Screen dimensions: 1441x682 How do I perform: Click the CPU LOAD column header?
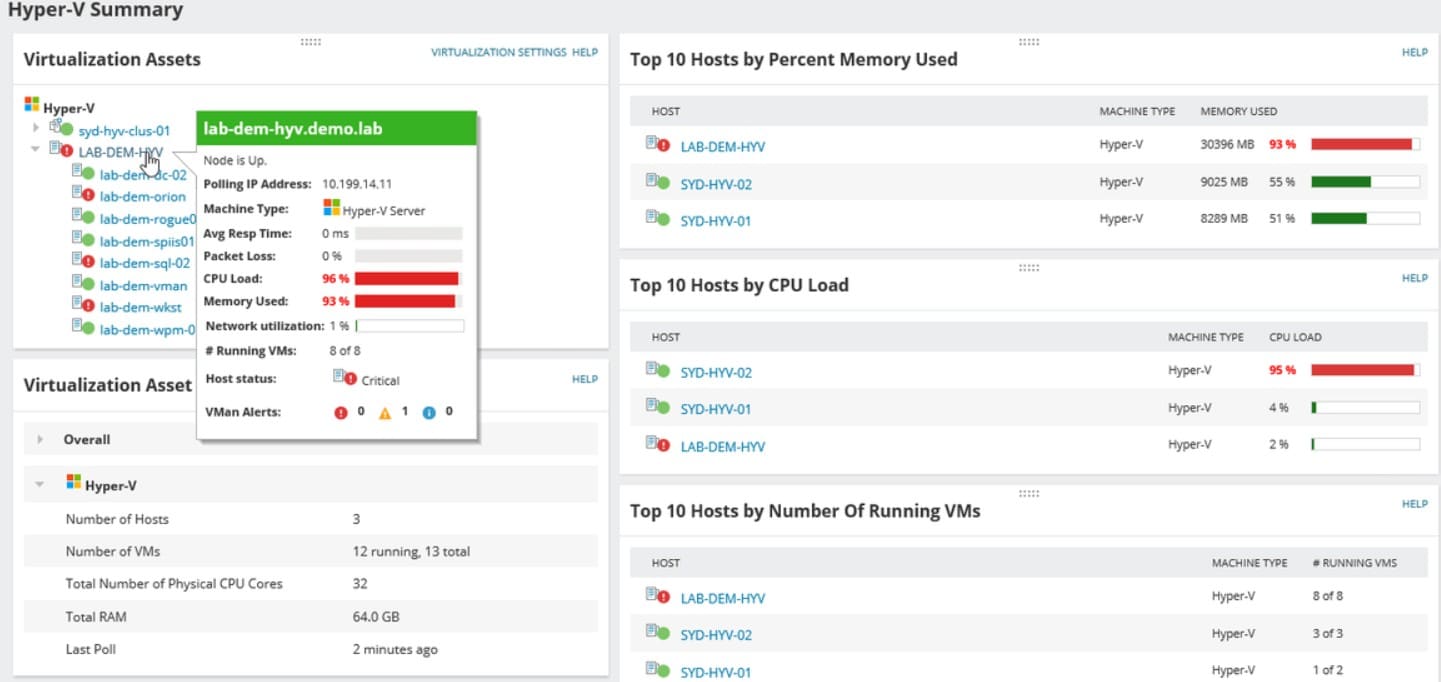click(x=1295, y=337)
